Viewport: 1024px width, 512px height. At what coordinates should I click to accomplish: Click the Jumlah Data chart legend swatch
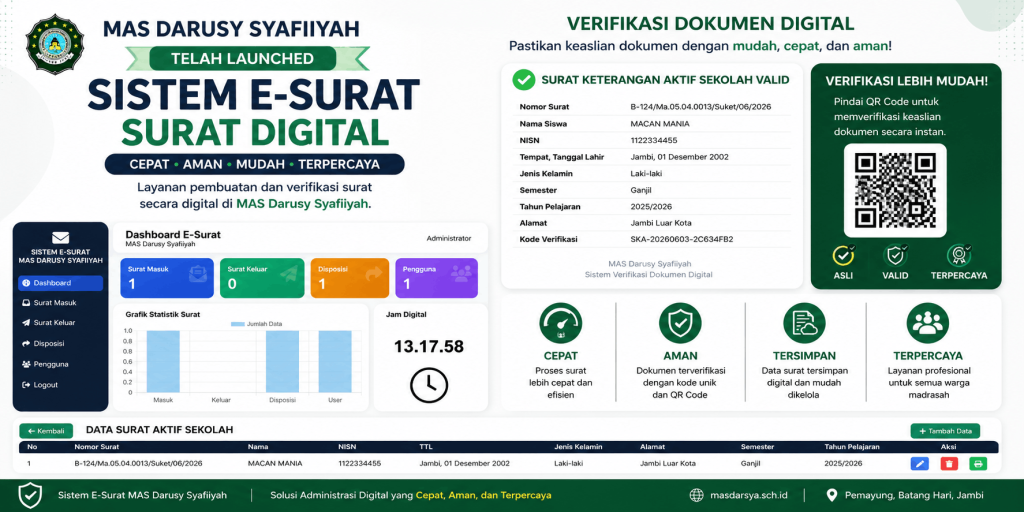[x=238, y=324]
